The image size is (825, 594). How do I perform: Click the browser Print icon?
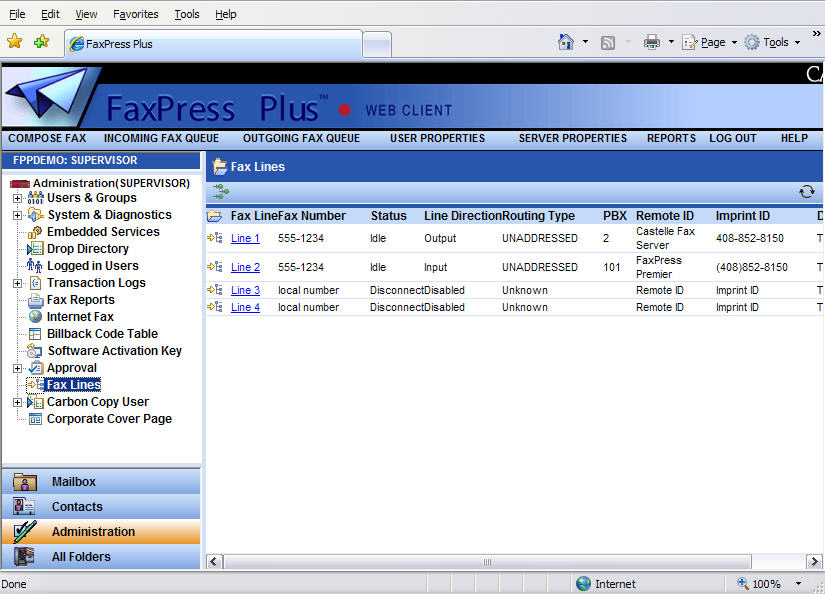tap(652, 42)
